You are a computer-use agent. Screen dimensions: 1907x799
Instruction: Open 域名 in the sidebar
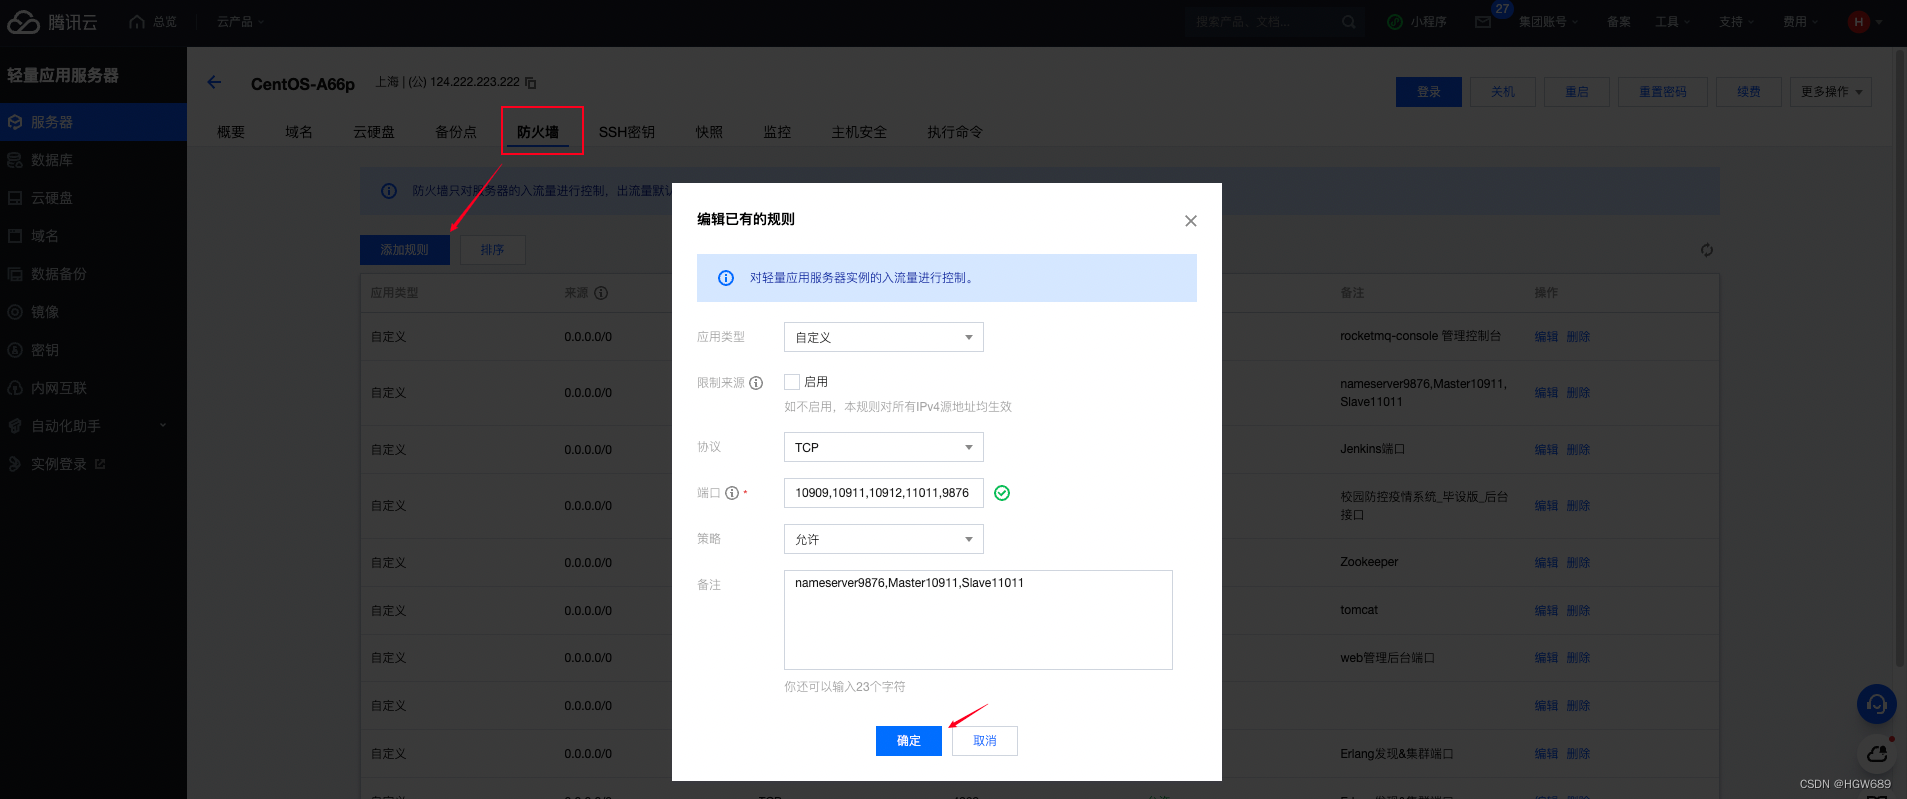(93, 236)
